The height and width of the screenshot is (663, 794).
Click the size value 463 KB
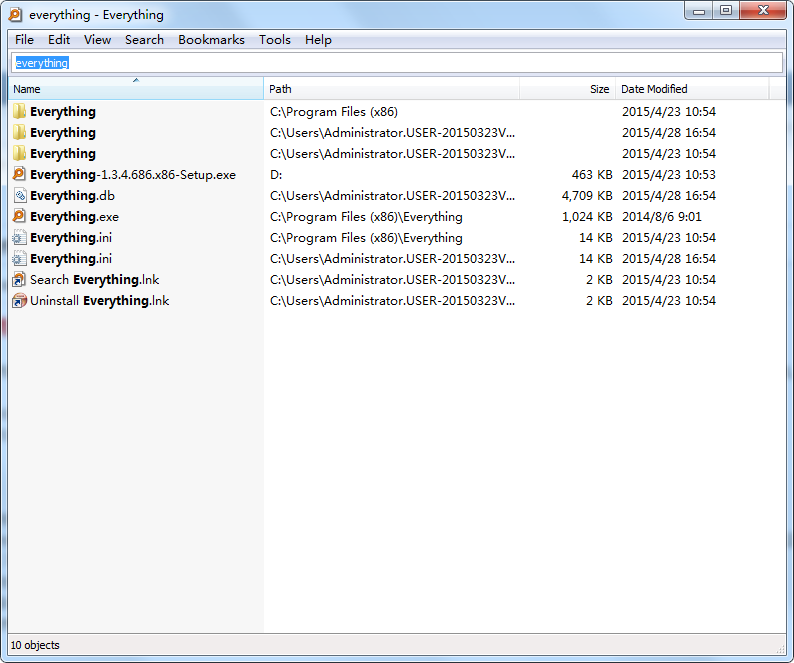coord(592,175)
